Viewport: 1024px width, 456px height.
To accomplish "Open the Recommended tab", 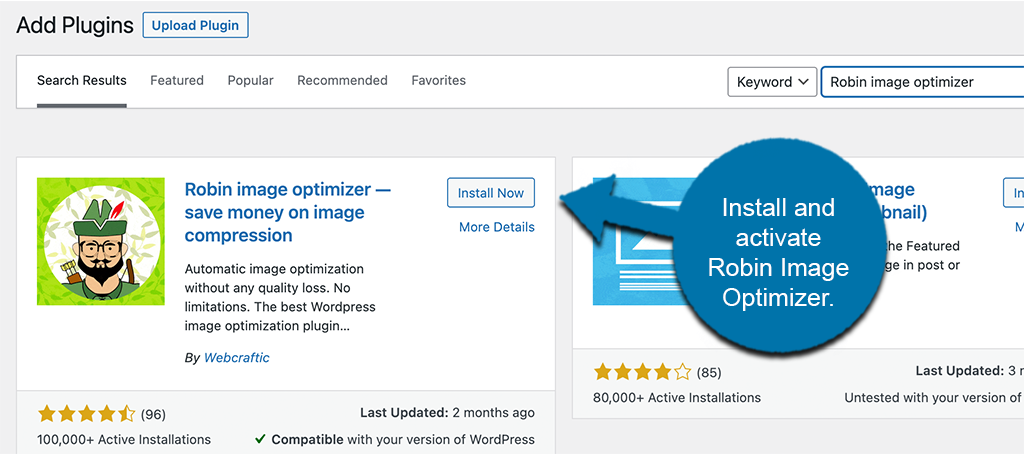I will [x=342, y=80].
